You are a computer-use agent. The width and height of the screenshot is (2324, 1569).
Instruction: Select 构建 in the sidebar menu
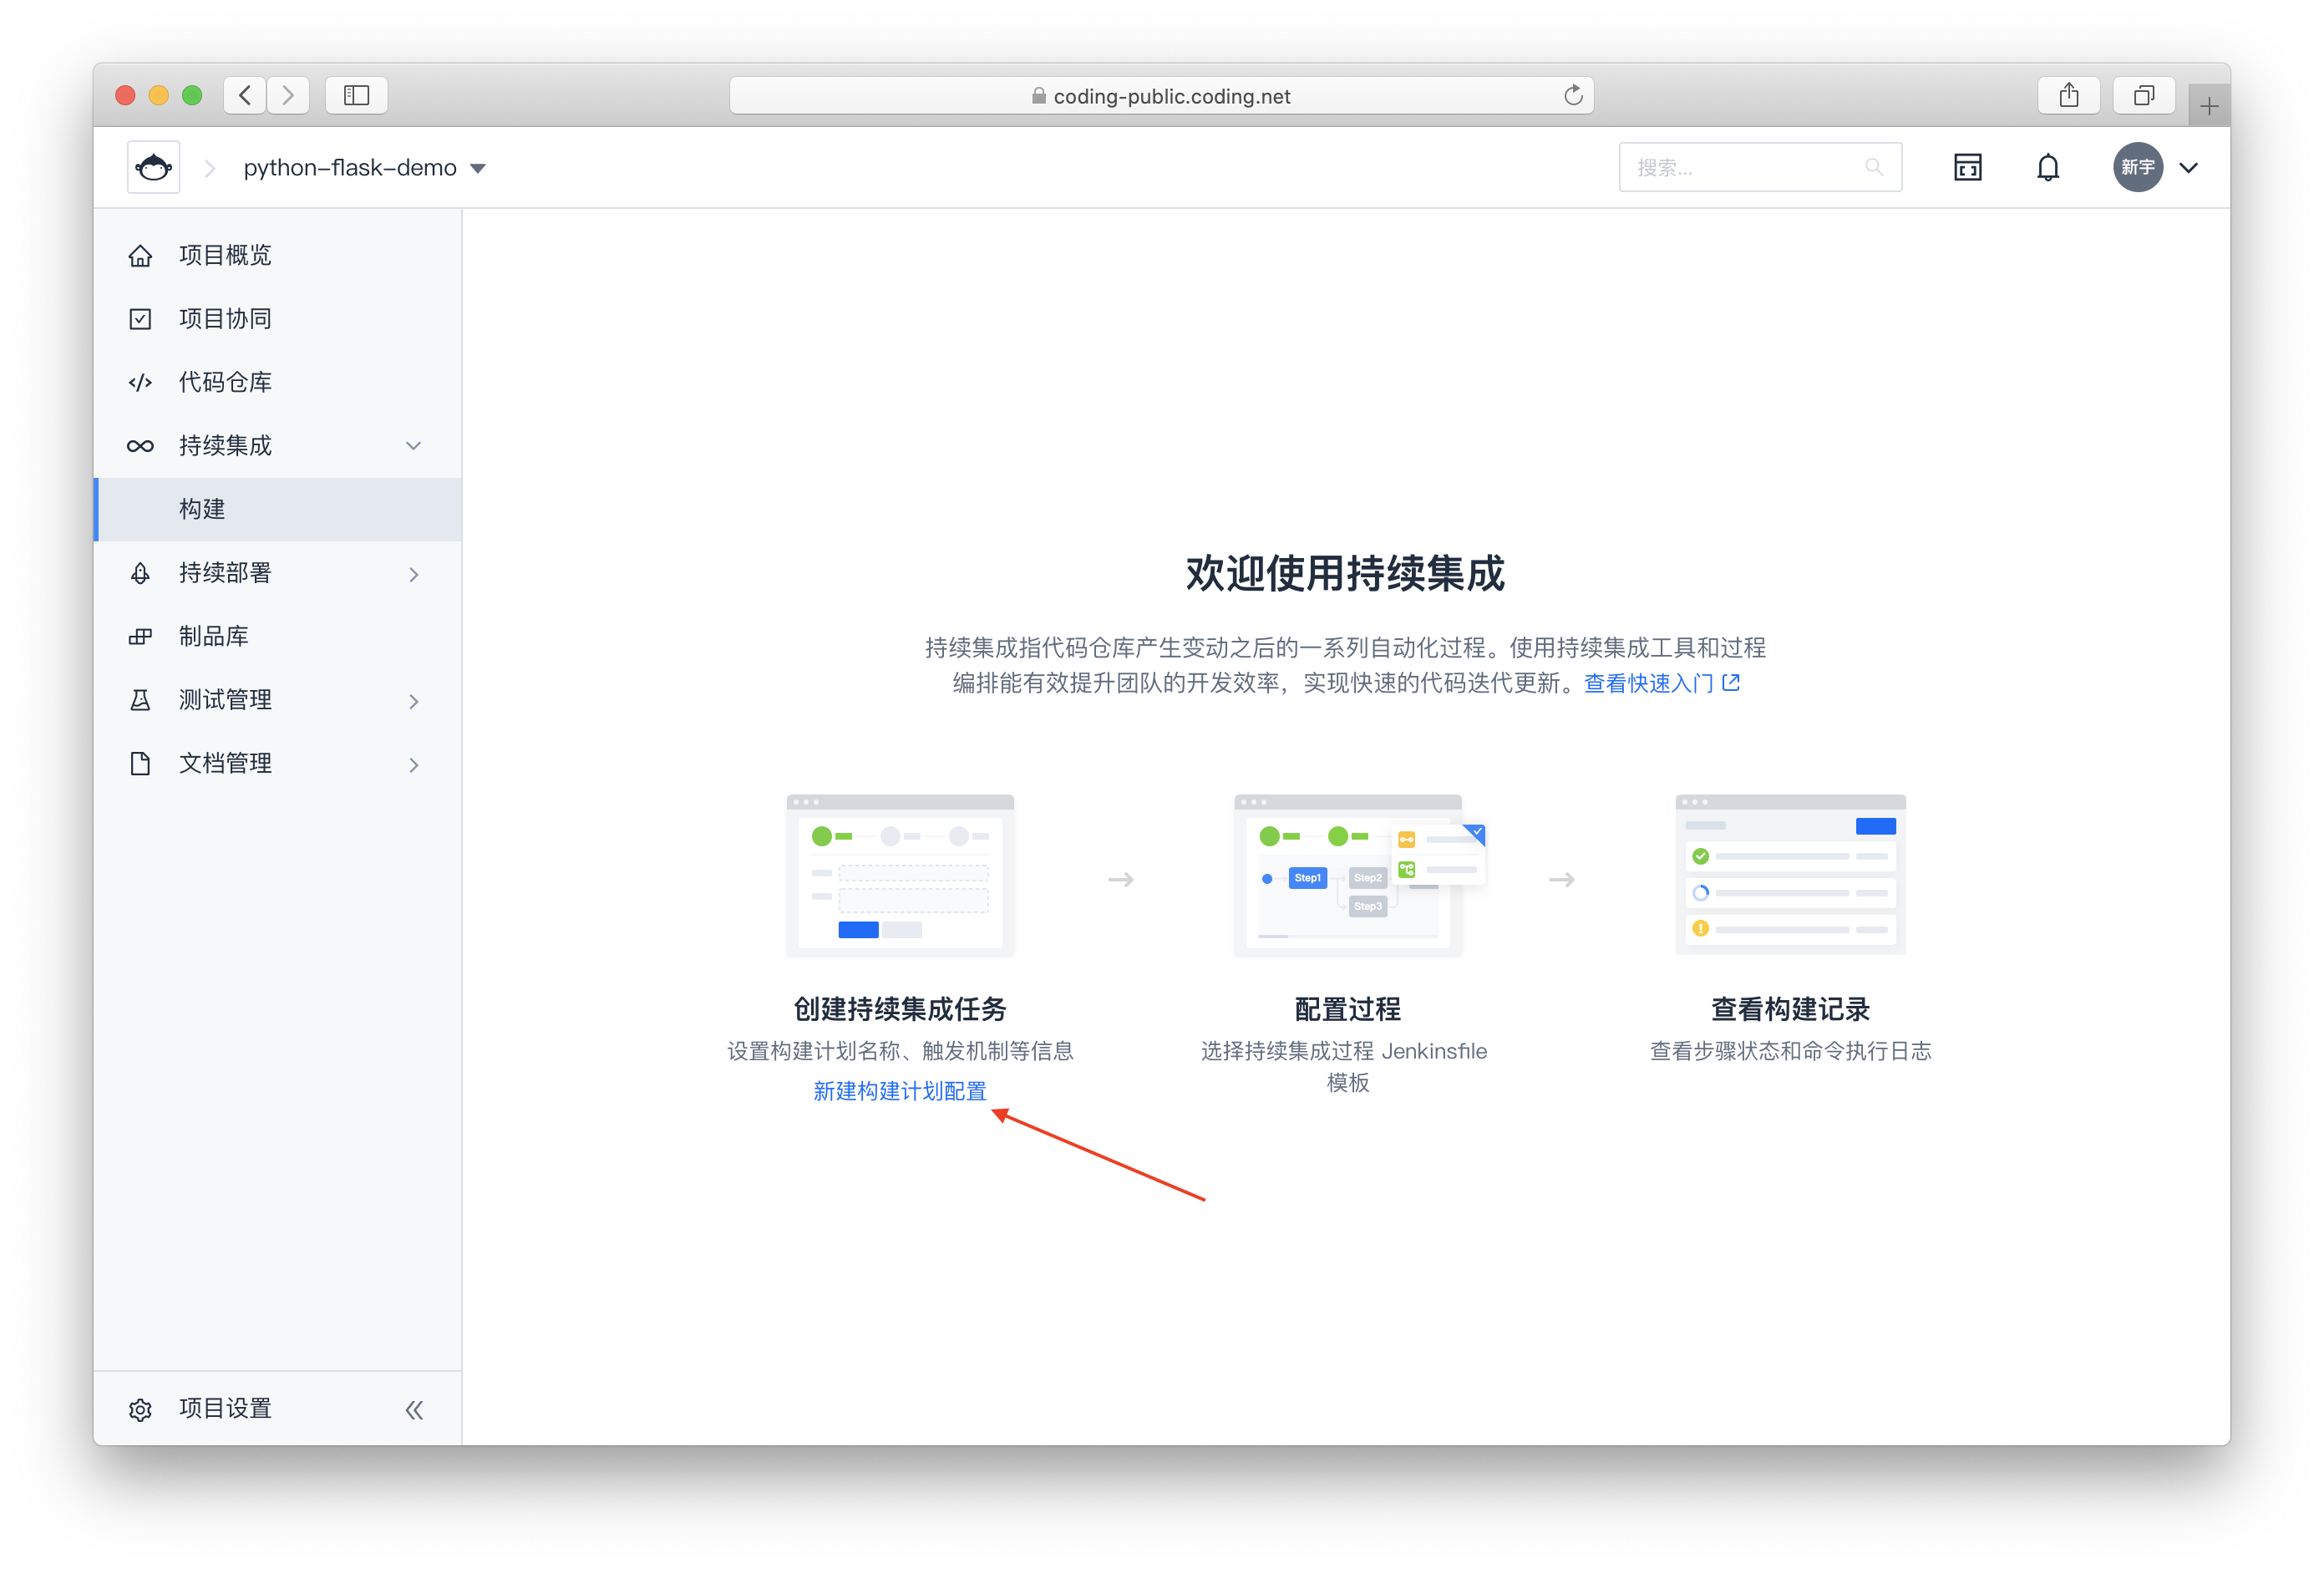[201, 509]
